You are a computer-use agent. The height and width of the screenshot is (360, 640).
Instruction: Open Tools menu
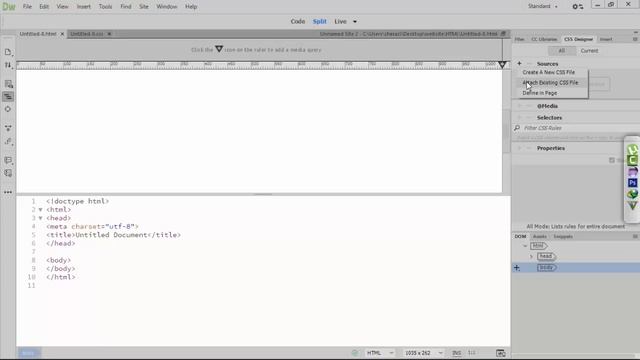[x=105, y=7]
